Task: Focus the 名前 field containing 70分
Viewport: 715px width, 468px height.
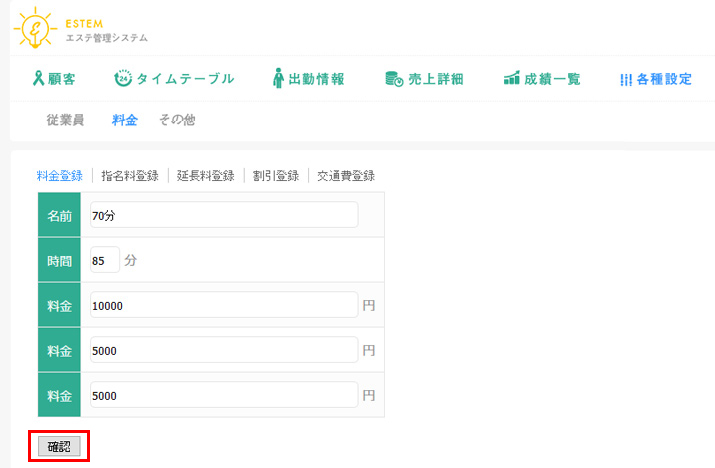Action: pos(223,215)
